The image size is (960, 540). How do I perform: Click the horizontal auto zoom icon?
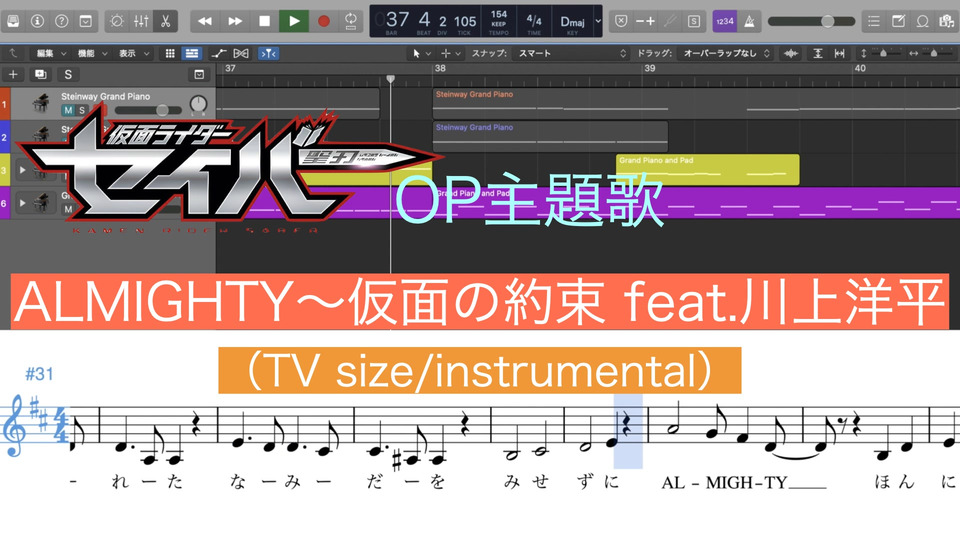pyautogui.click(x=839, y=53)
